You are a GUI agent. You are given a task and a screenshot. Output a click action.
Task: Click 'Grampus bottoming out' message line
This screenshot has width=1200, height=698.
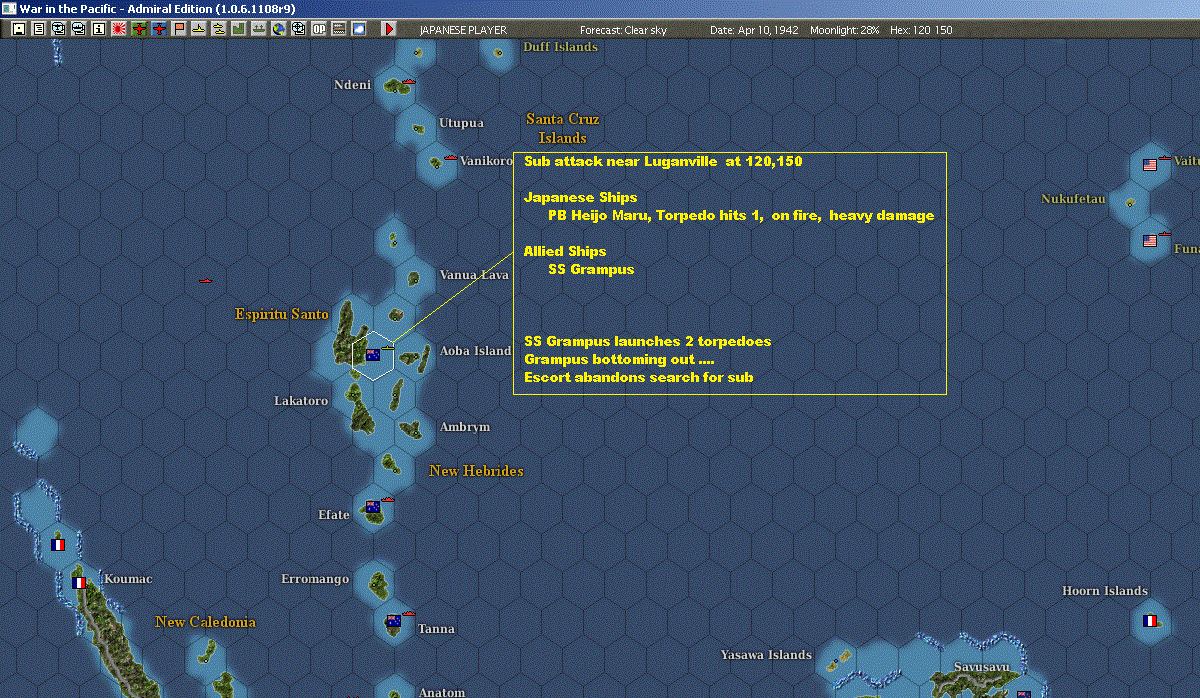619,359
